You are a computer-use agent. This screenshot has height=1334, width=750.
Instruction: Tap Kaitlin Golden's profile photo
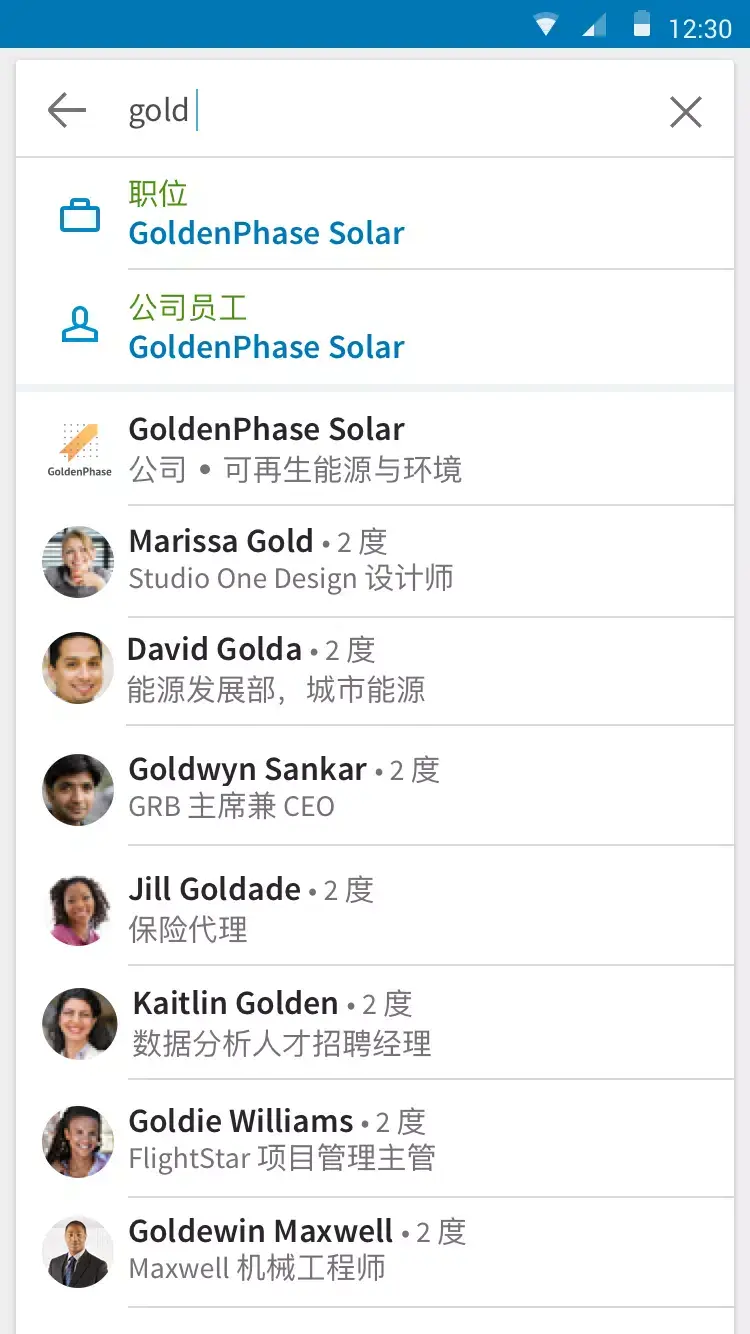pos(78,1023)
